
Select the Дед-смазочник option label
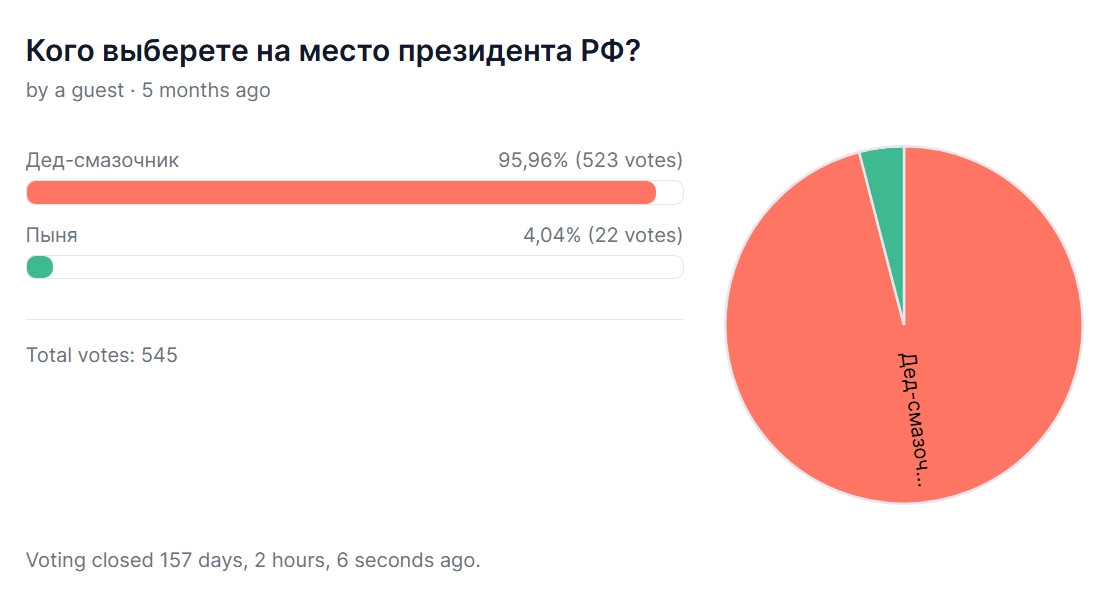[x=102, y=160]
